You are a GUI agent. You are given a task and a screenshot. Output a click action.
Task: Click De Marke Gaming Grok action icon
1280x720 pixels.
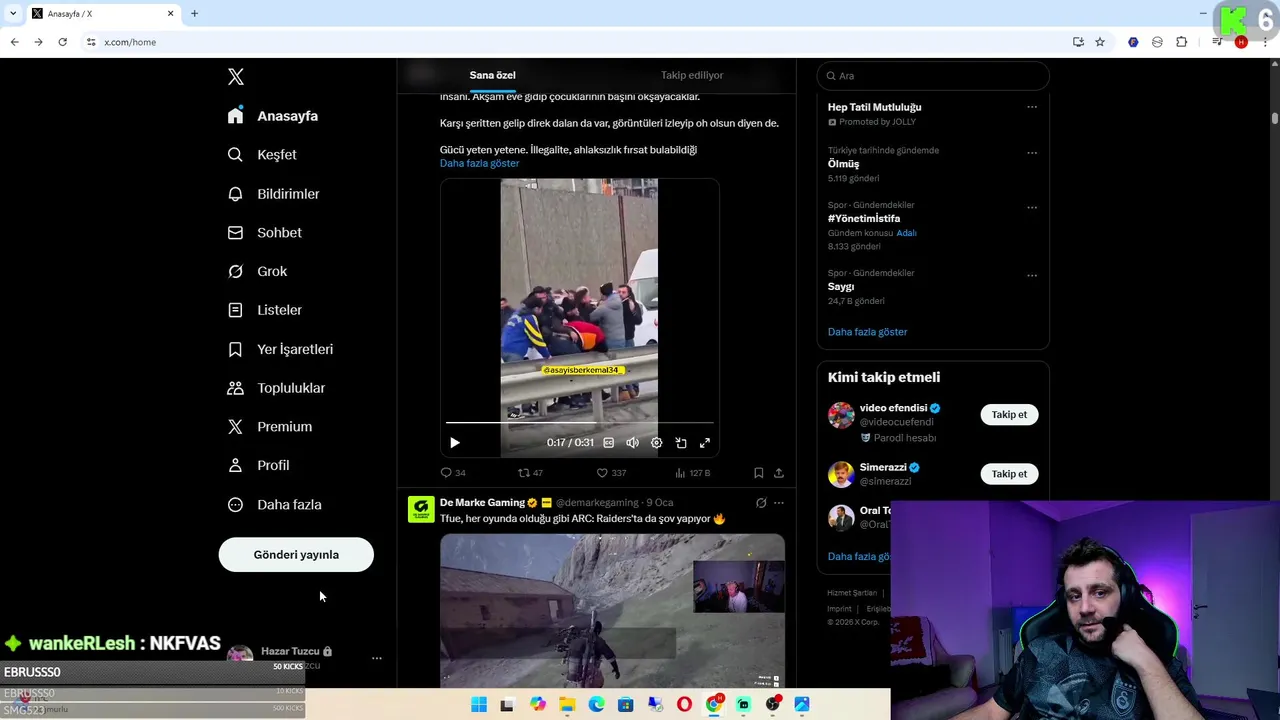761,503
